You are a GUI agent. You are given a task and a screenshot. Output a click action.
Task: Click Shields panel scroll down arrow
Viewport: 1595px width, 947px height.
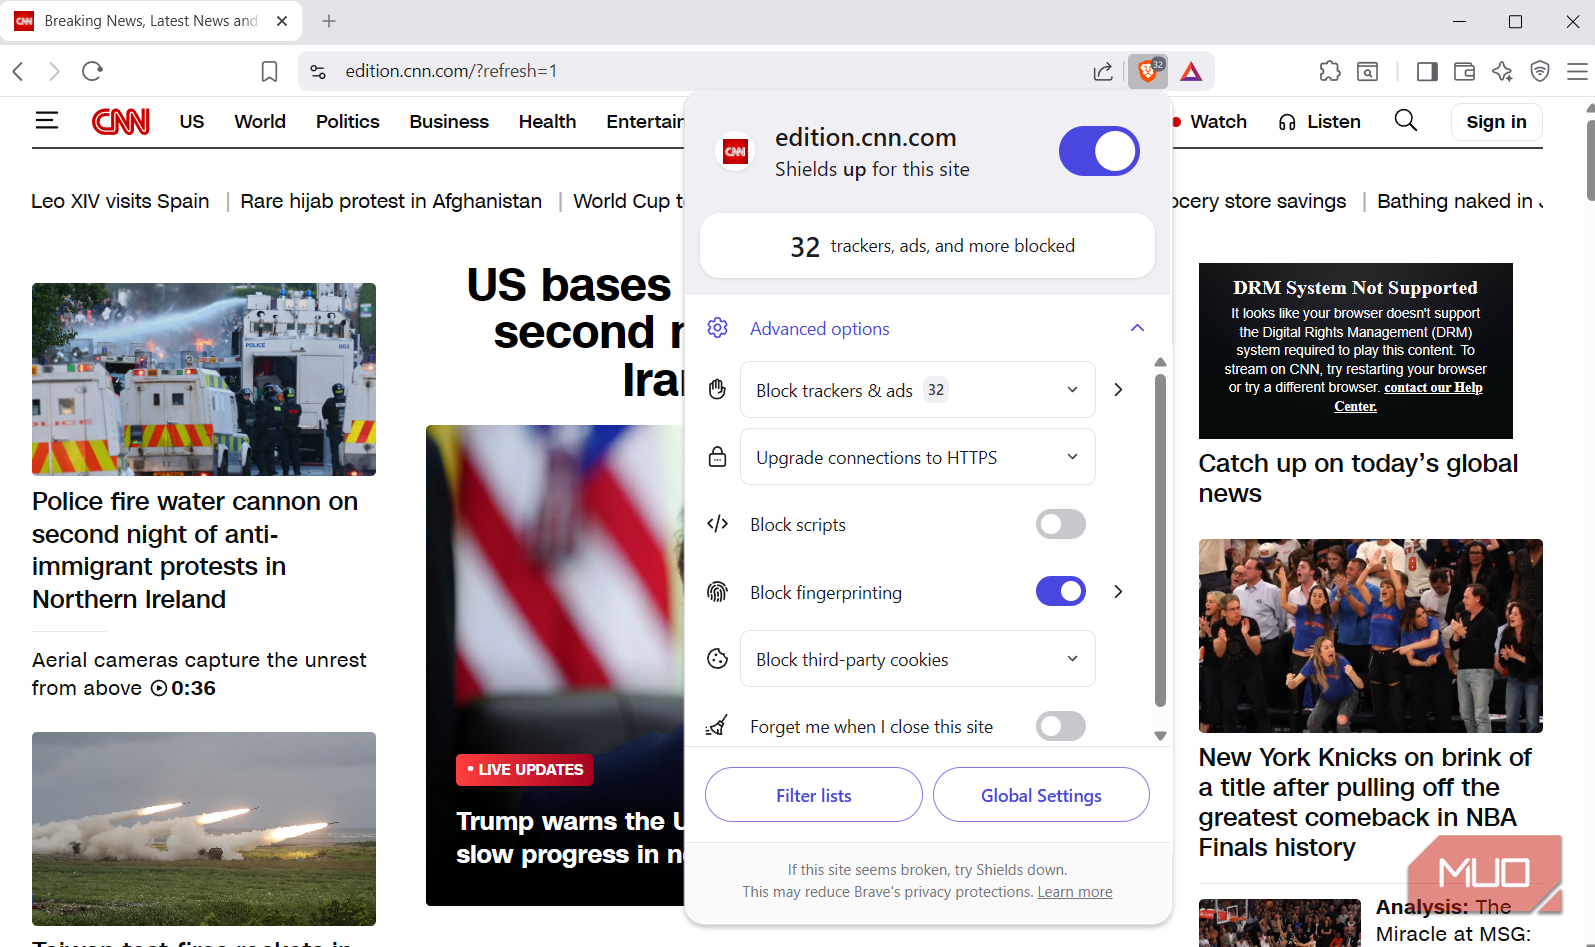1160,736
